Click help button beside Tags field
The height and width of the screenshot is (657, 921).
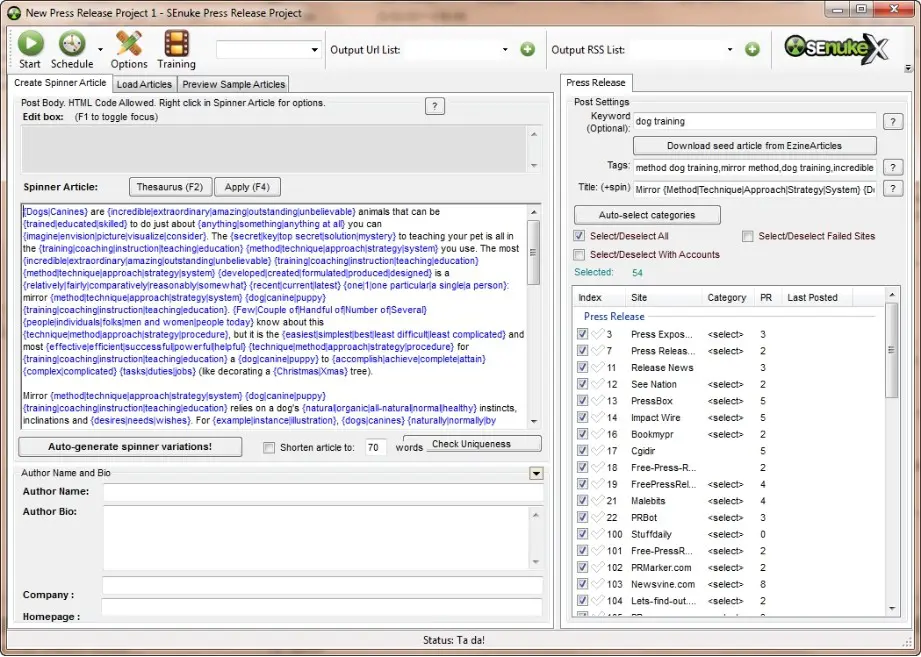pyautogui.click(x=893, y=167)
